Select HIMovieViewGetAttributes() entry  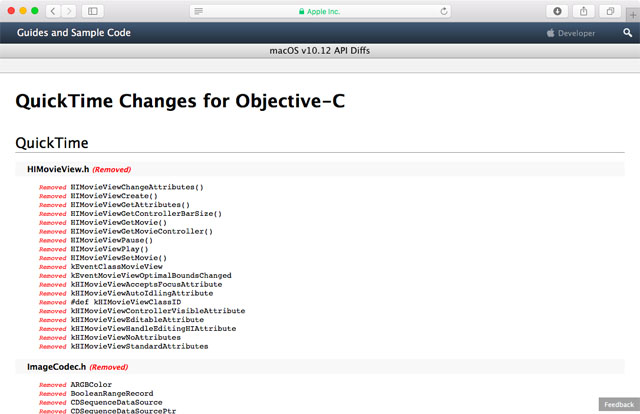(130, 205)
